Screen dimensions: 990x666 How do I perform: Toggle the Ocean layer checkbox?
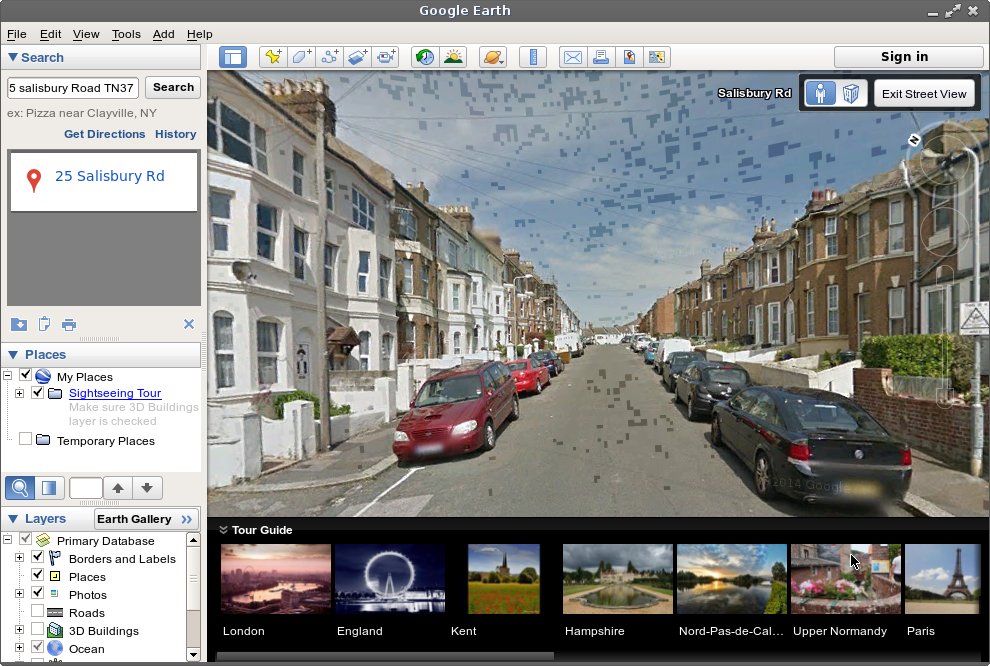click(37, 647)
